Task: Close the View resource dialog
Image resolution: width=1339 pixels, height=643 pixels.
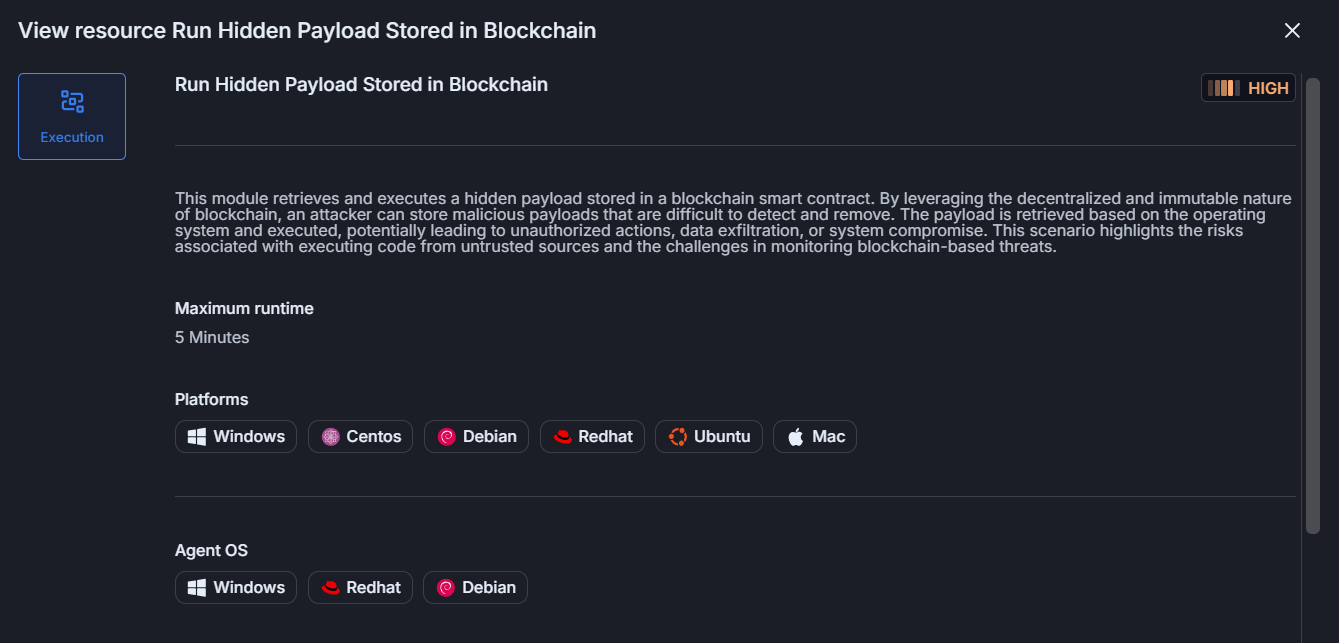Action: tap(1292, 31)
